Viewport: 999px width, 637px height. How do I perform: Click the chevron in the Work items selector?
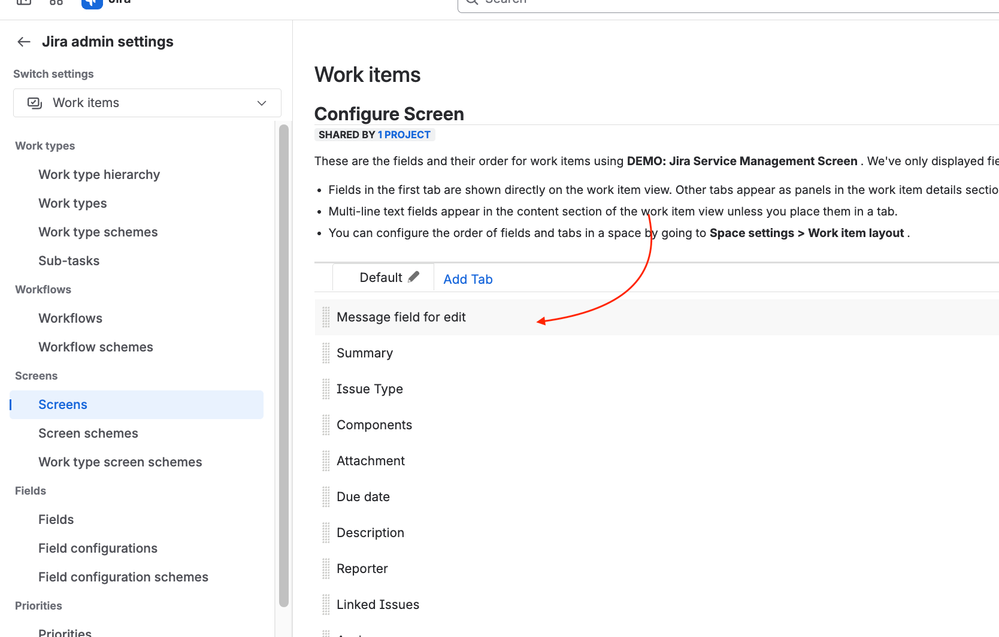(x=261, y=103)
